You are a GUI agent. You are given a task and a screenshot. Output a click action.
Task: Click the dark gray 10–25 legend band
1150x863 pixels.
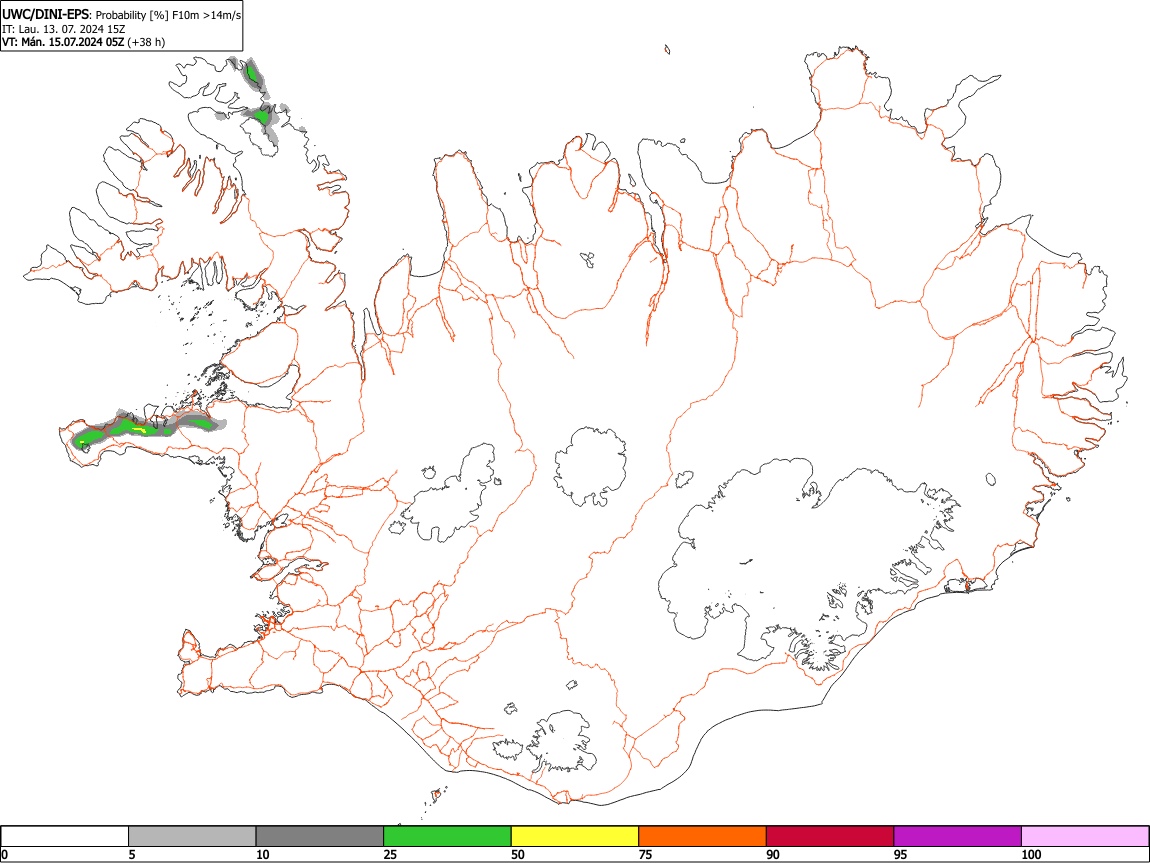[320, 836]
